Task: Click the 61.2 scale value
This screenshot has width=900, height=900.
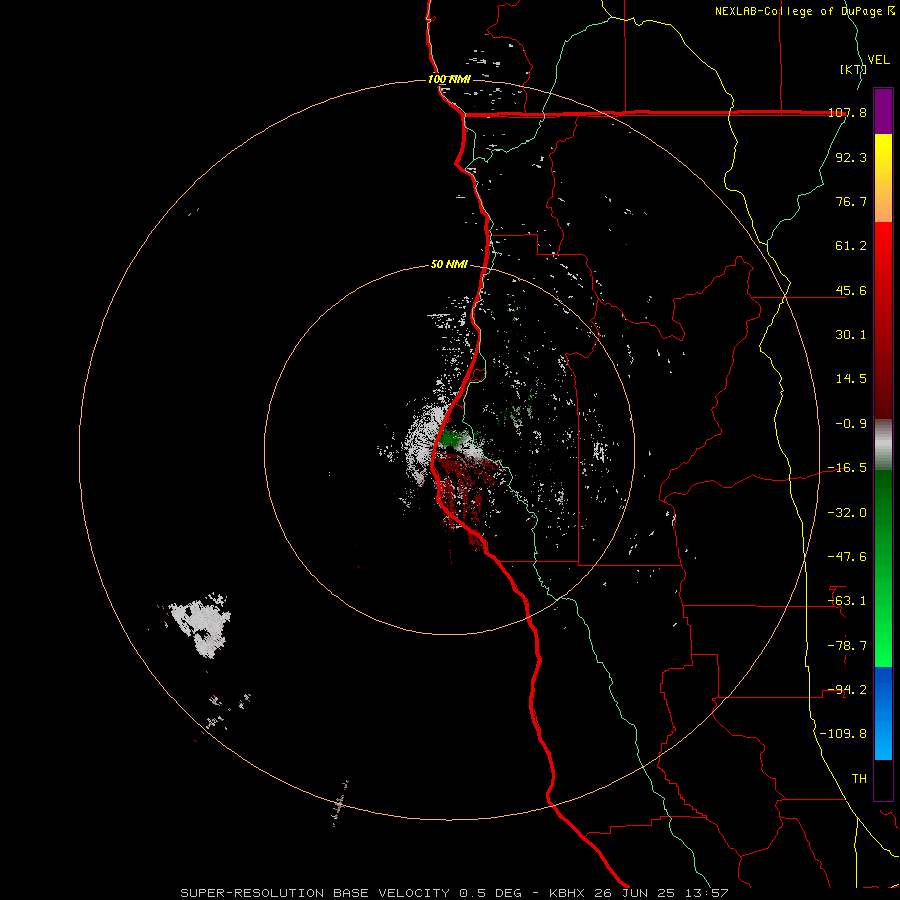Action: tap(851, 246)
